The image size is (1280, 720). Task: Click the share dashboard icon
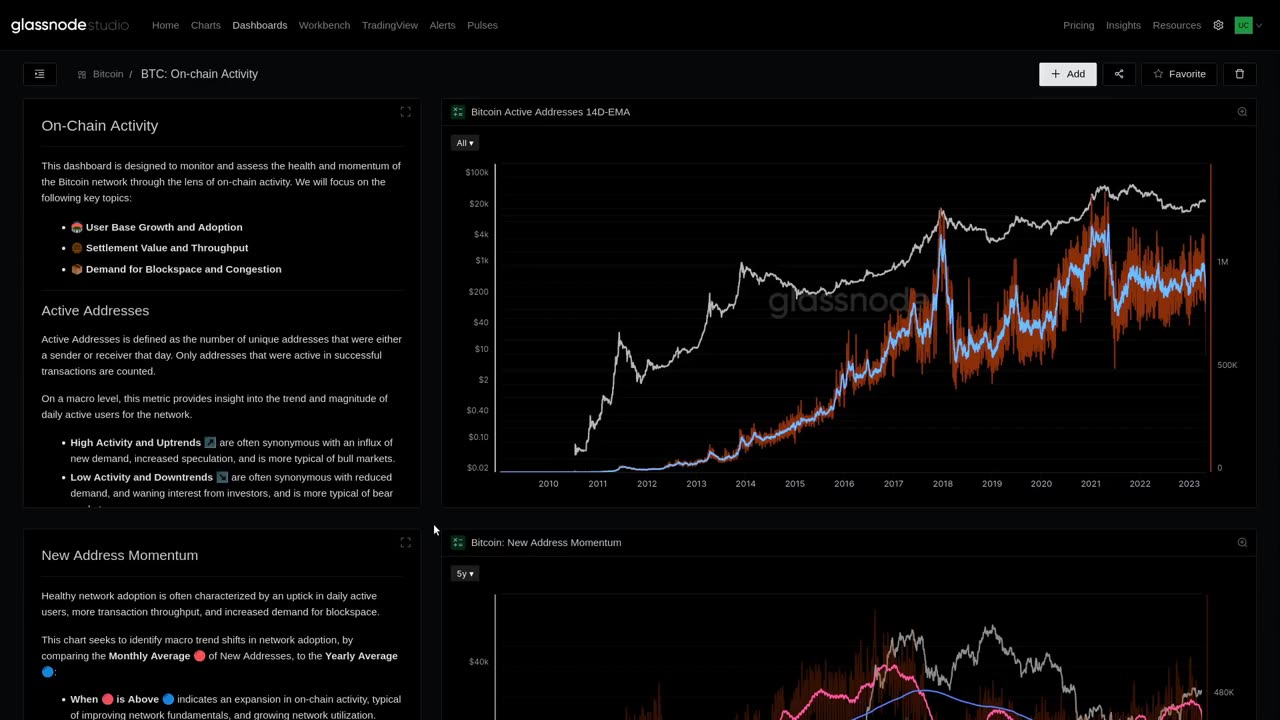click(1119, 74)
